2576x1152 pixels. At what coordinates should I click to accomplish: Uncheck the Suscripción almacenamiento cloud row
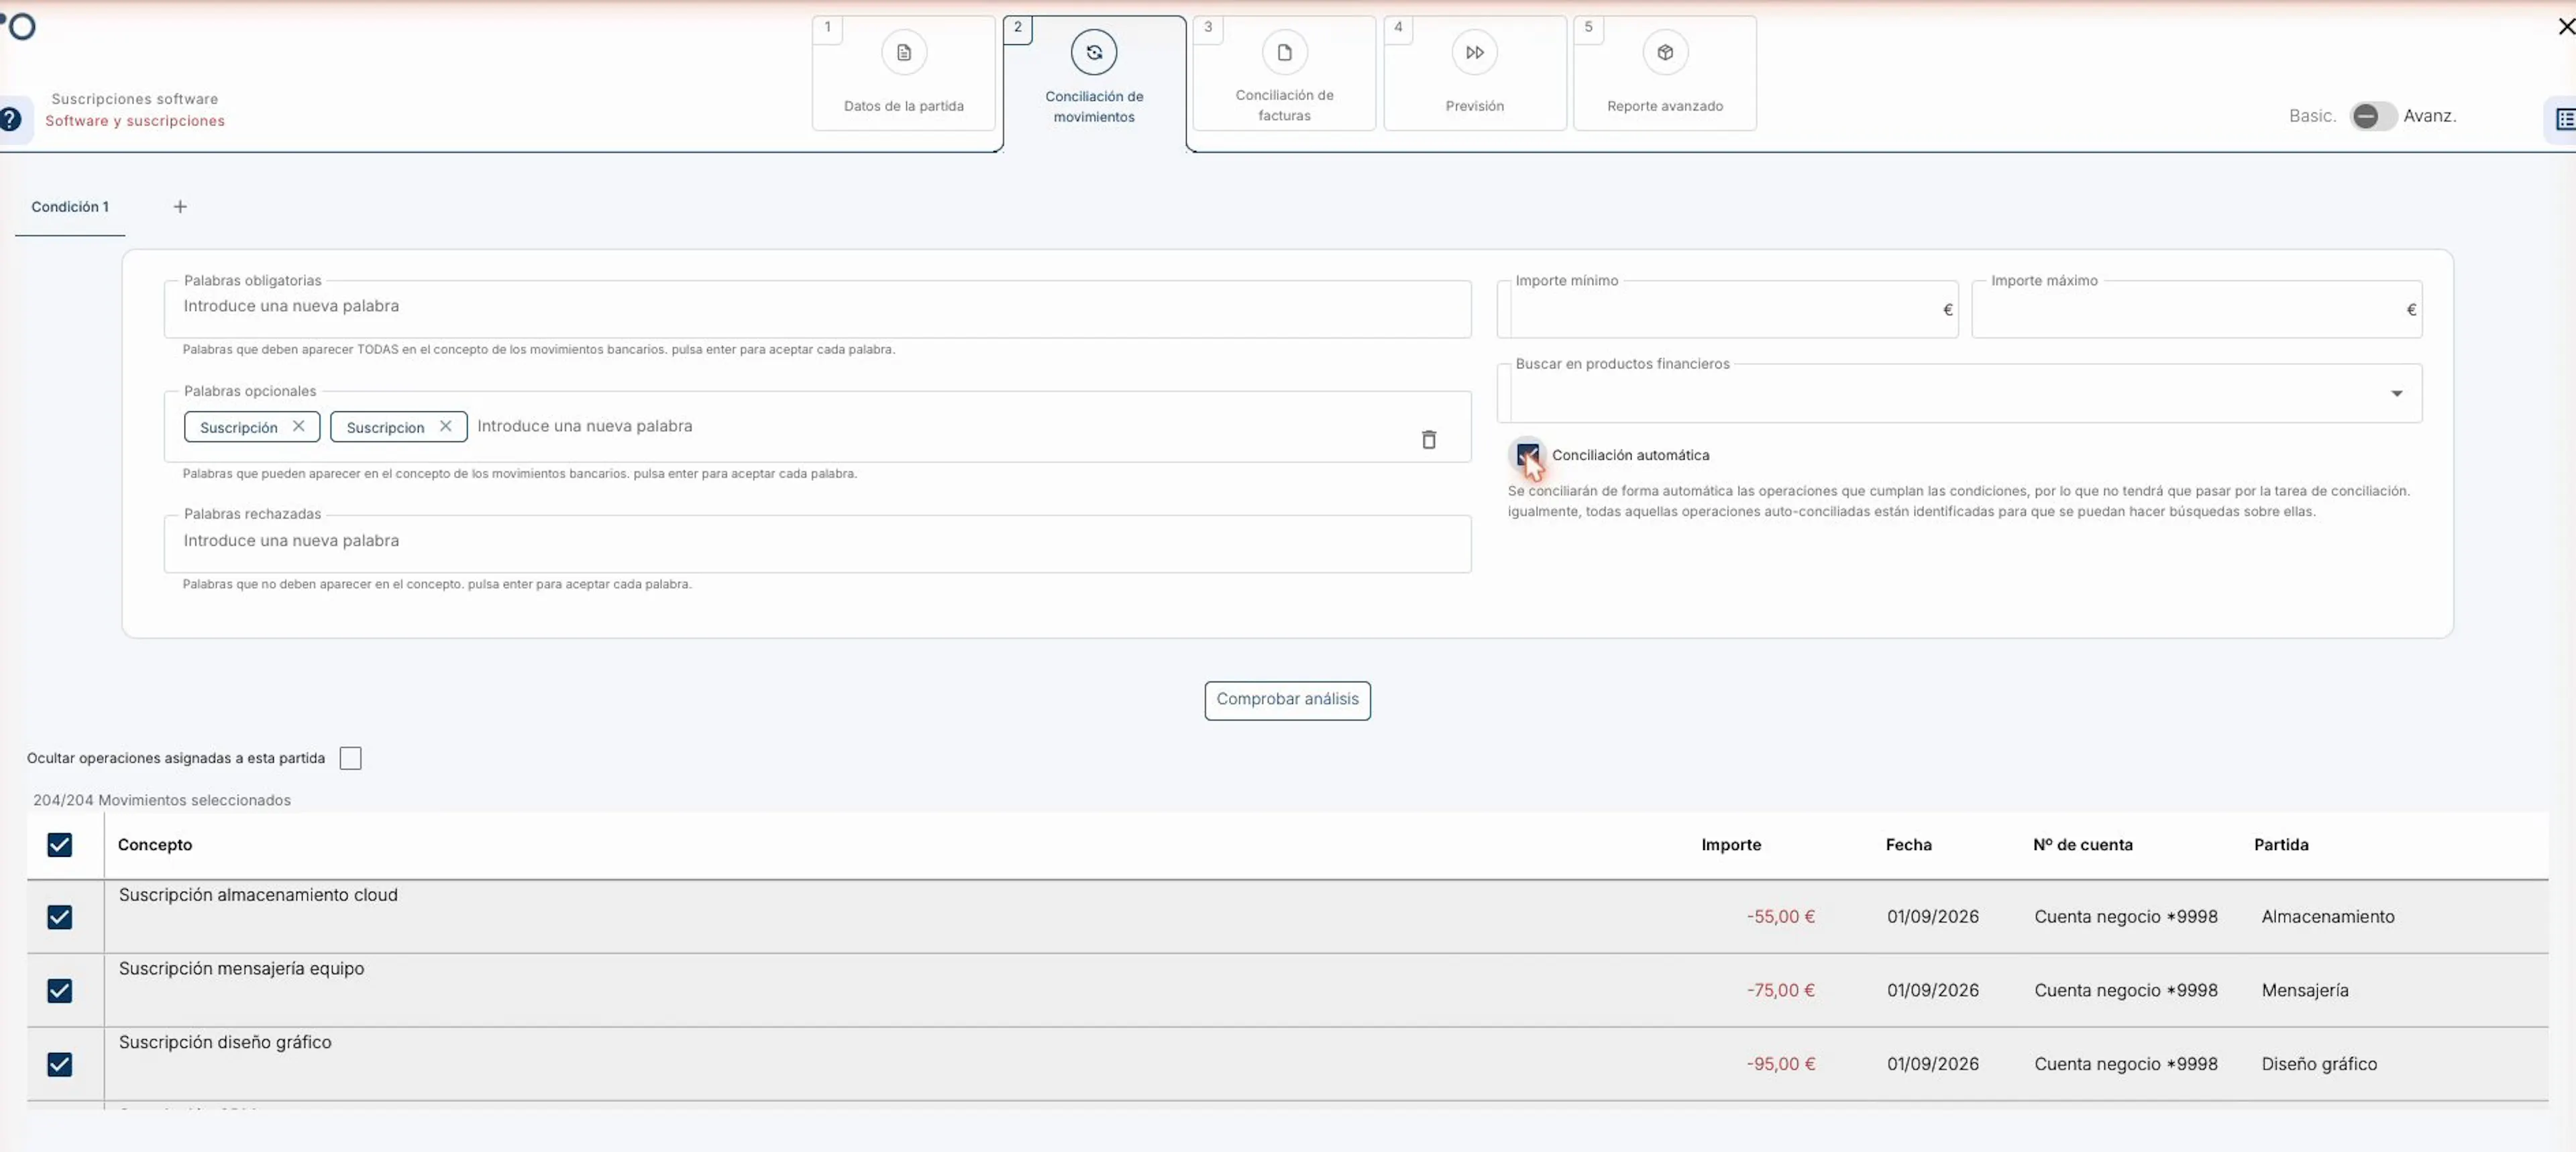[x=60, y=917]
